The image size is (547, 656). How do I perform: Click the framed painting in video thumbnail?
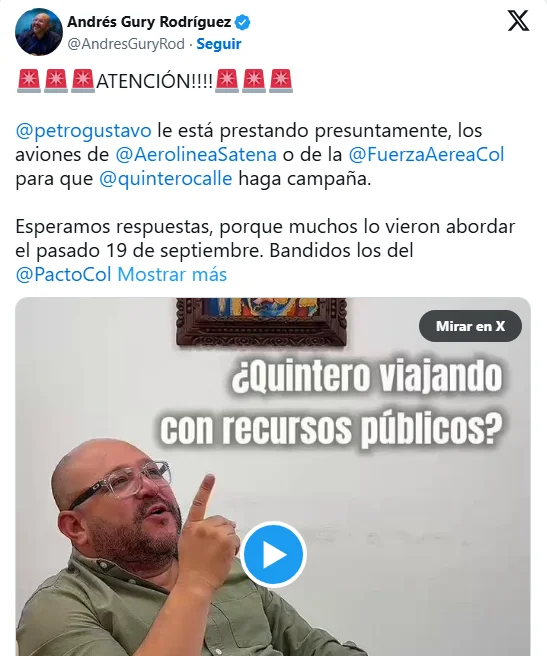coord(262,322)
